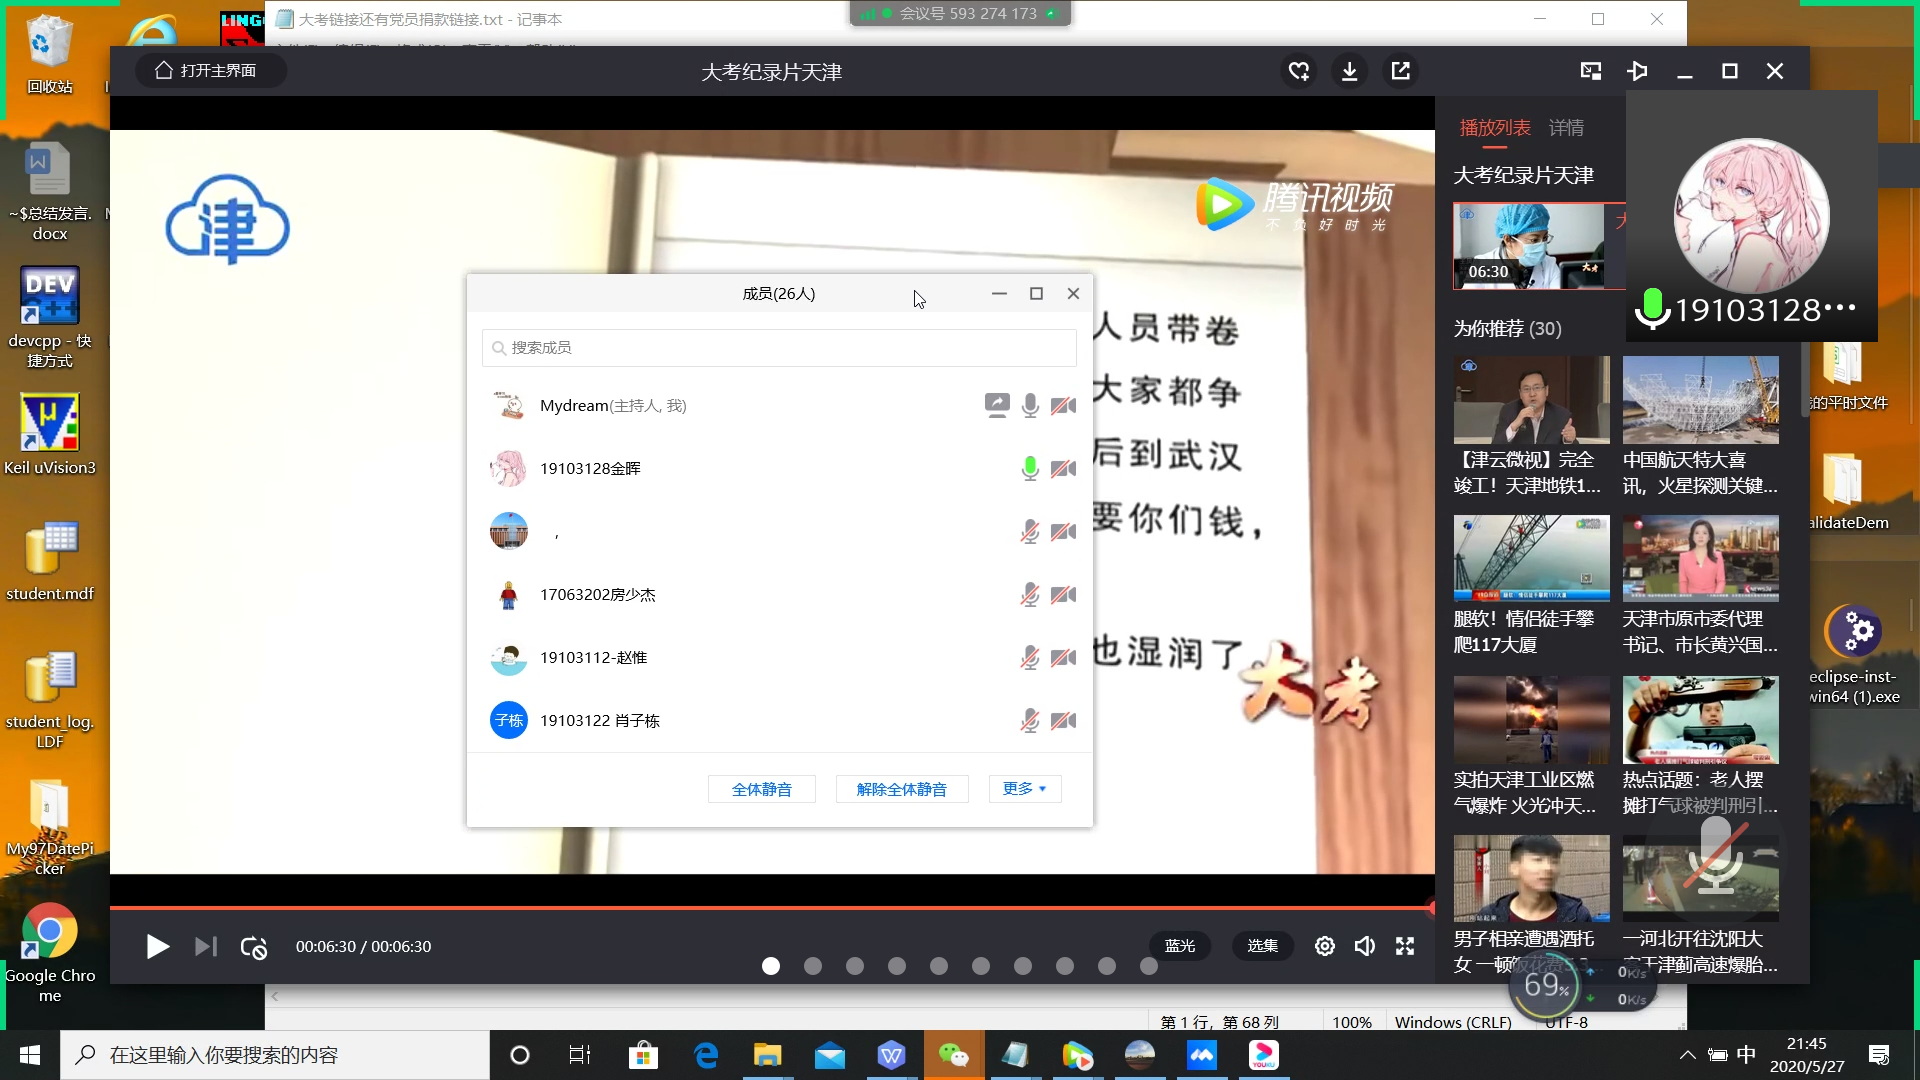Click the favorite heart icon in the player toolbar
Image resolution: width=1920 pixels, height=1080 pixels.
(x=1298, y=71)
